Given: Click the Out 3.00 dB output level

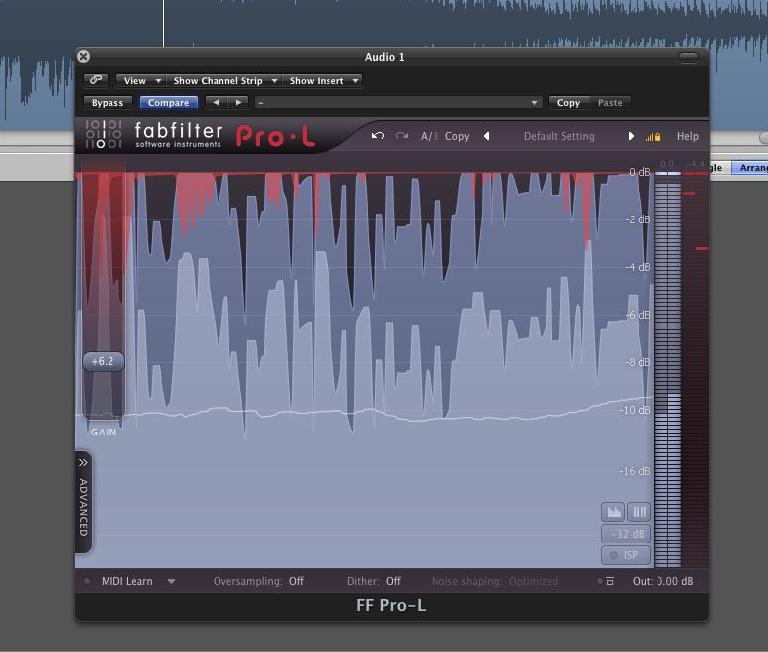Looking at the screenshot, I should click(663, 581).
